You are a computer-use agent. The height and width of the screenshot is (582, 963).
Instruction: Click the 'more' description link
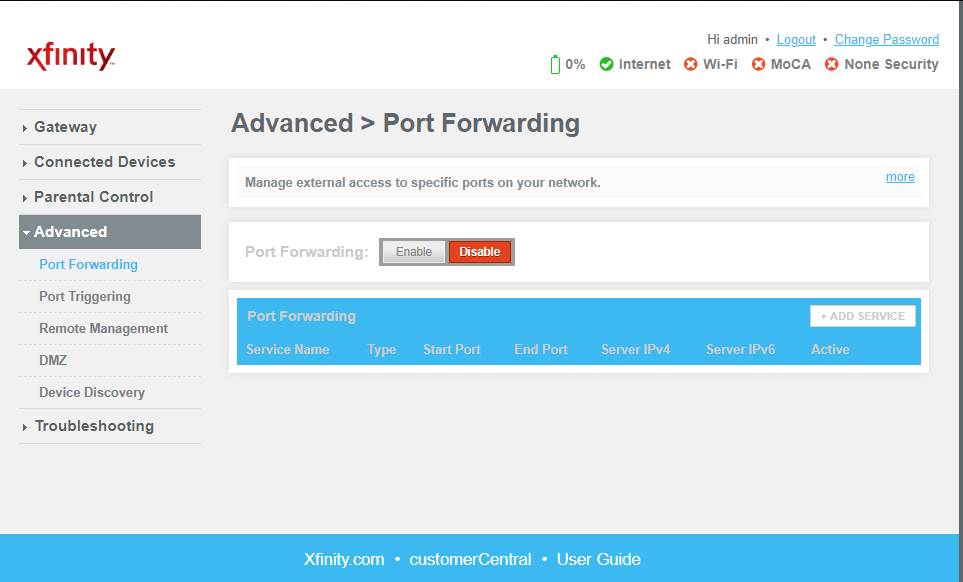[900, 177]
